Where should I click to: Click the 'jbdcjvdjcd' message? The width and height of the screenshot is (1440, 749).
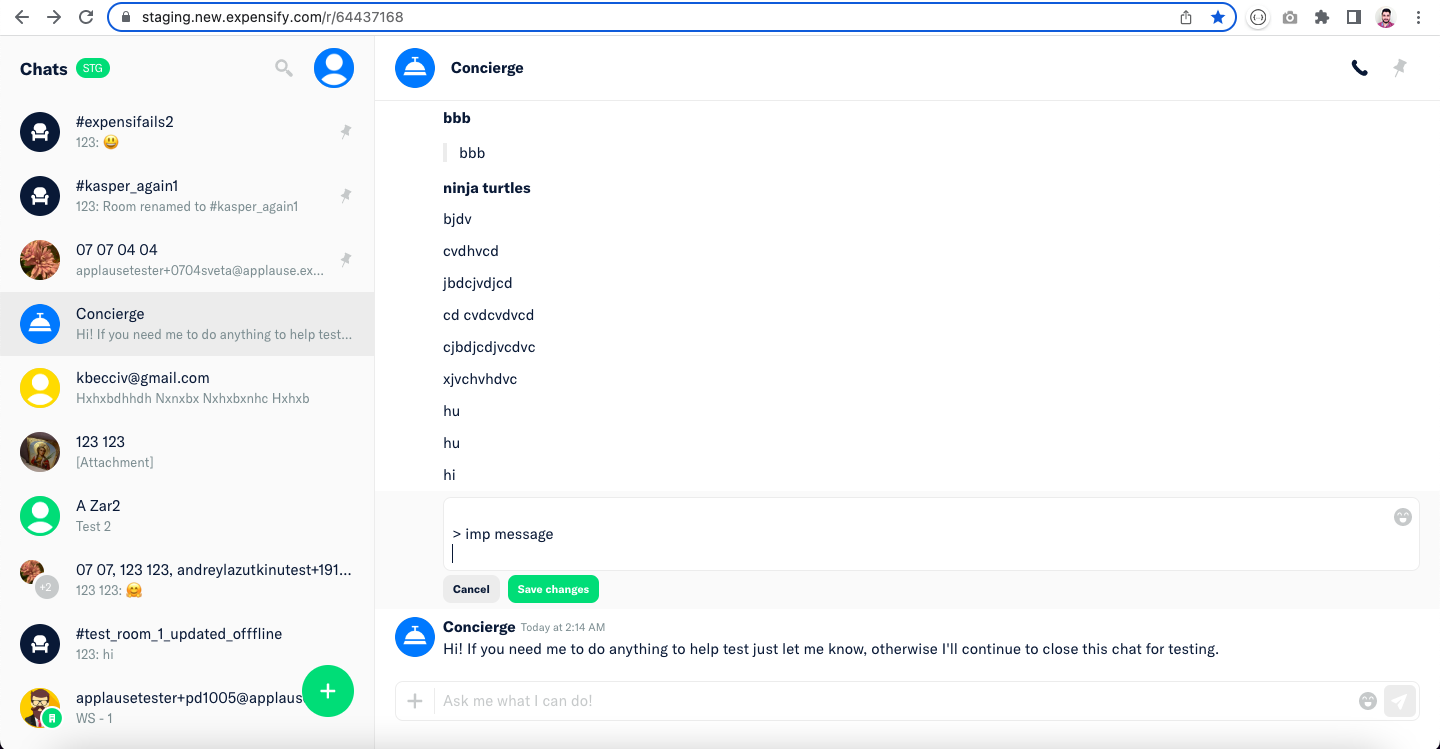478,283
